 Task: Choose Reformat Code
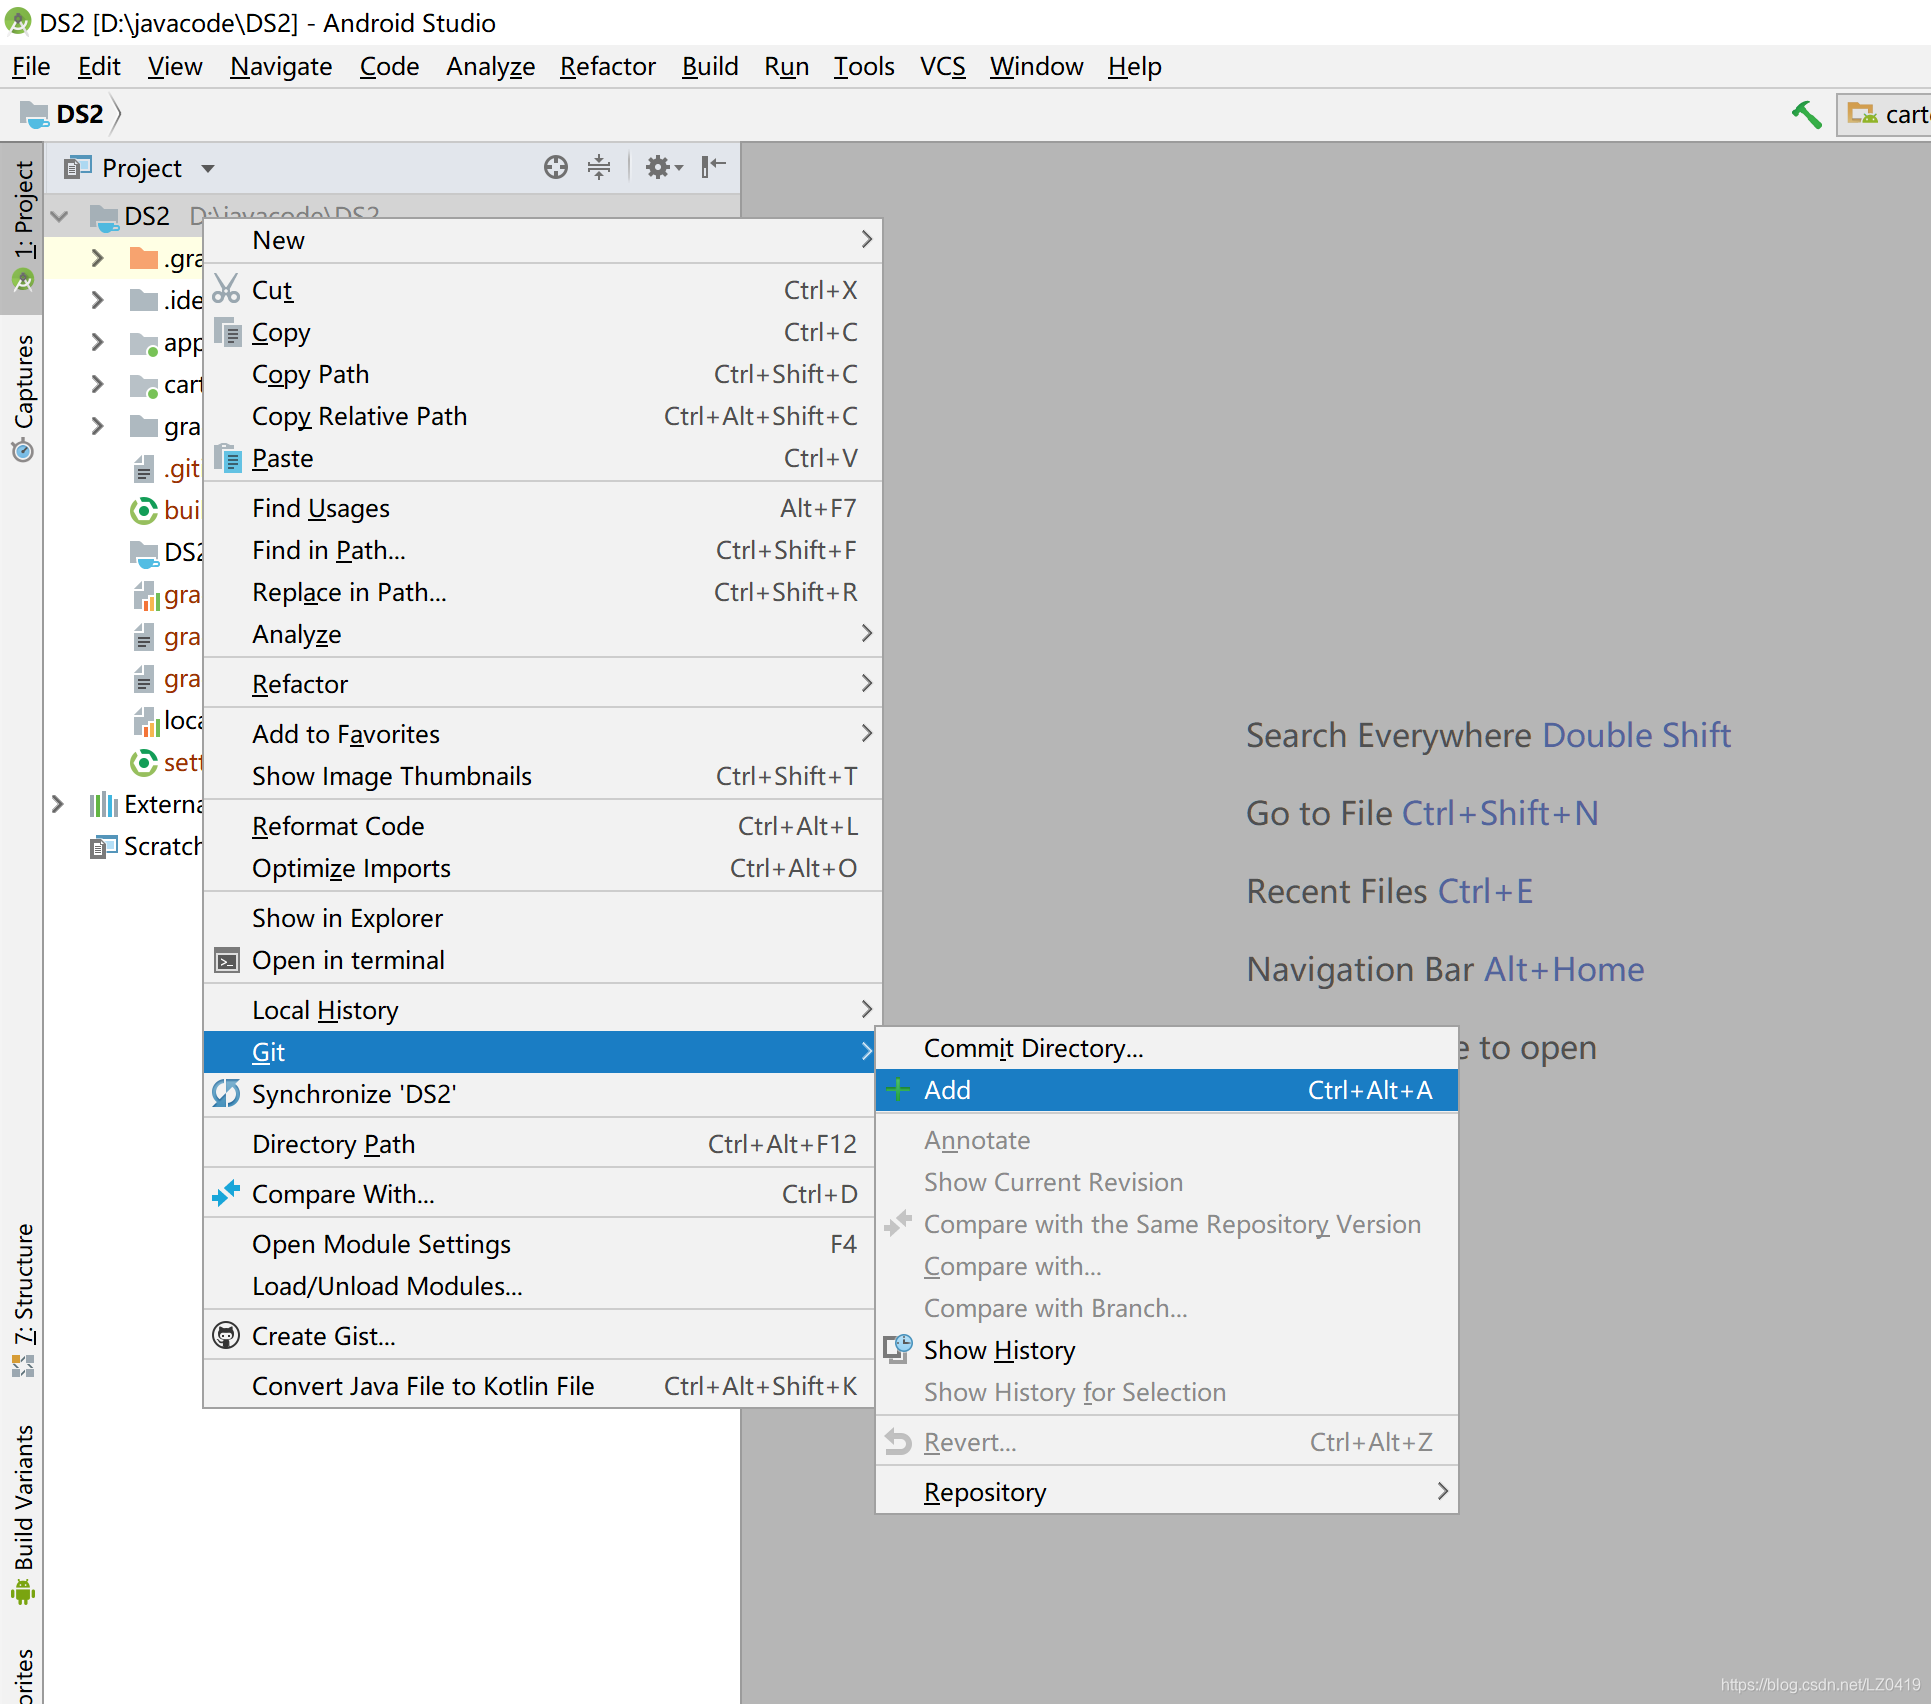(543, 826)
